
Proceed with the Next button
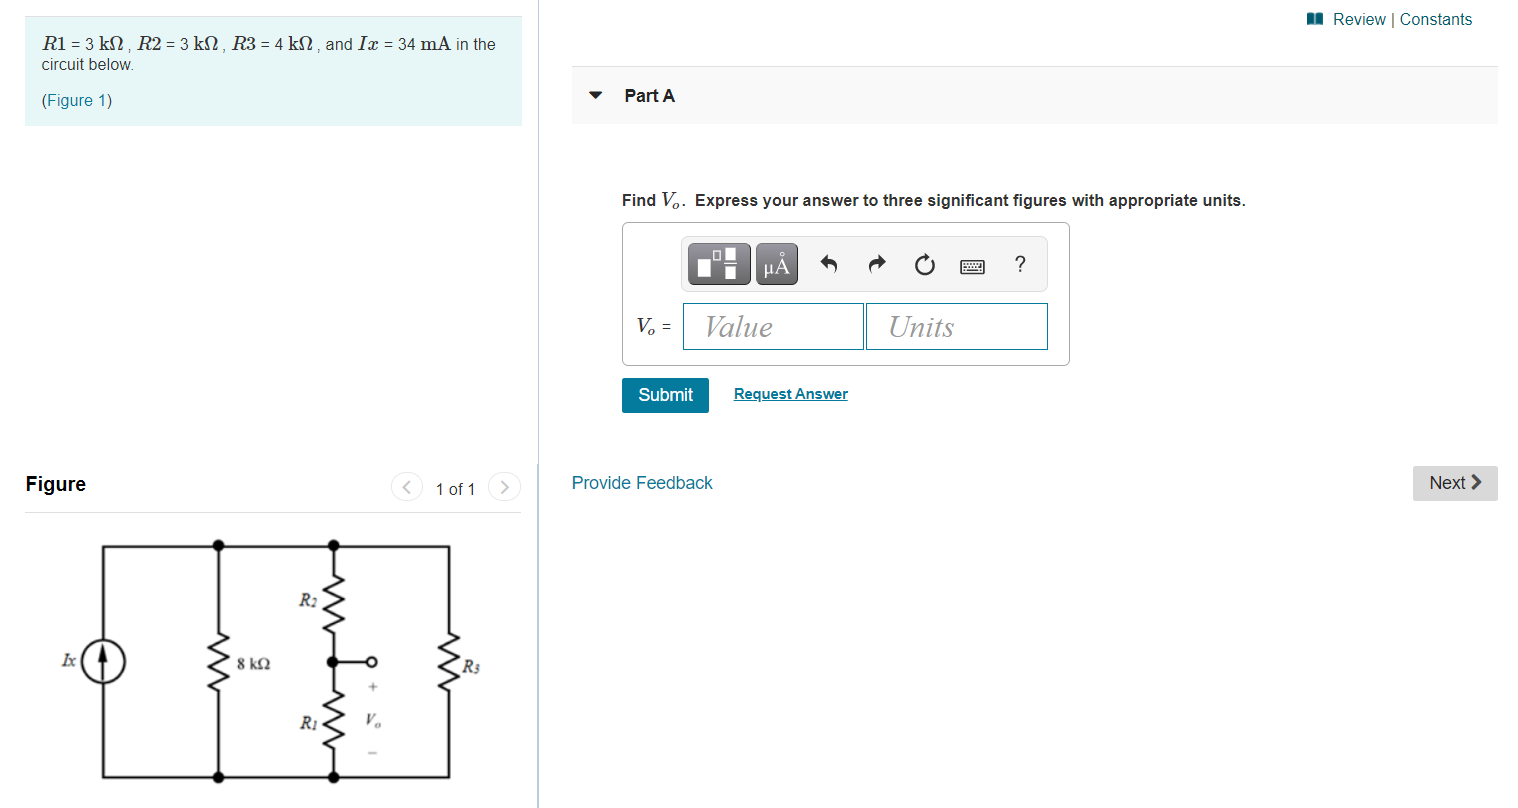coord(1454,482)
